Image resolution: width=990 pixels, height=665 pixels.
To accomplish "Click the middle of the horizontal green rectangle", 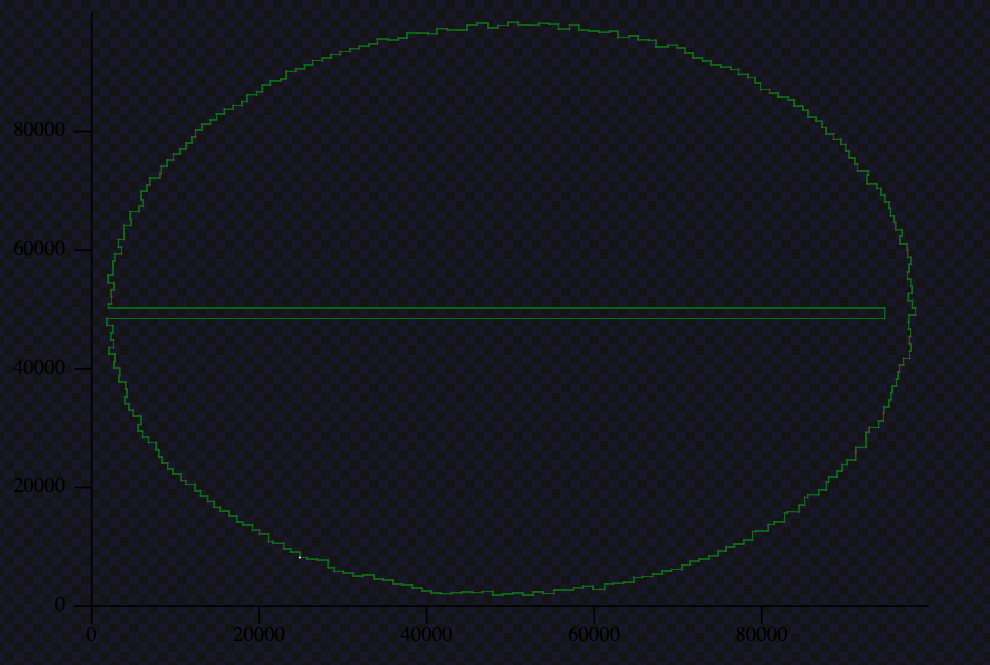I will click(496, 313).
